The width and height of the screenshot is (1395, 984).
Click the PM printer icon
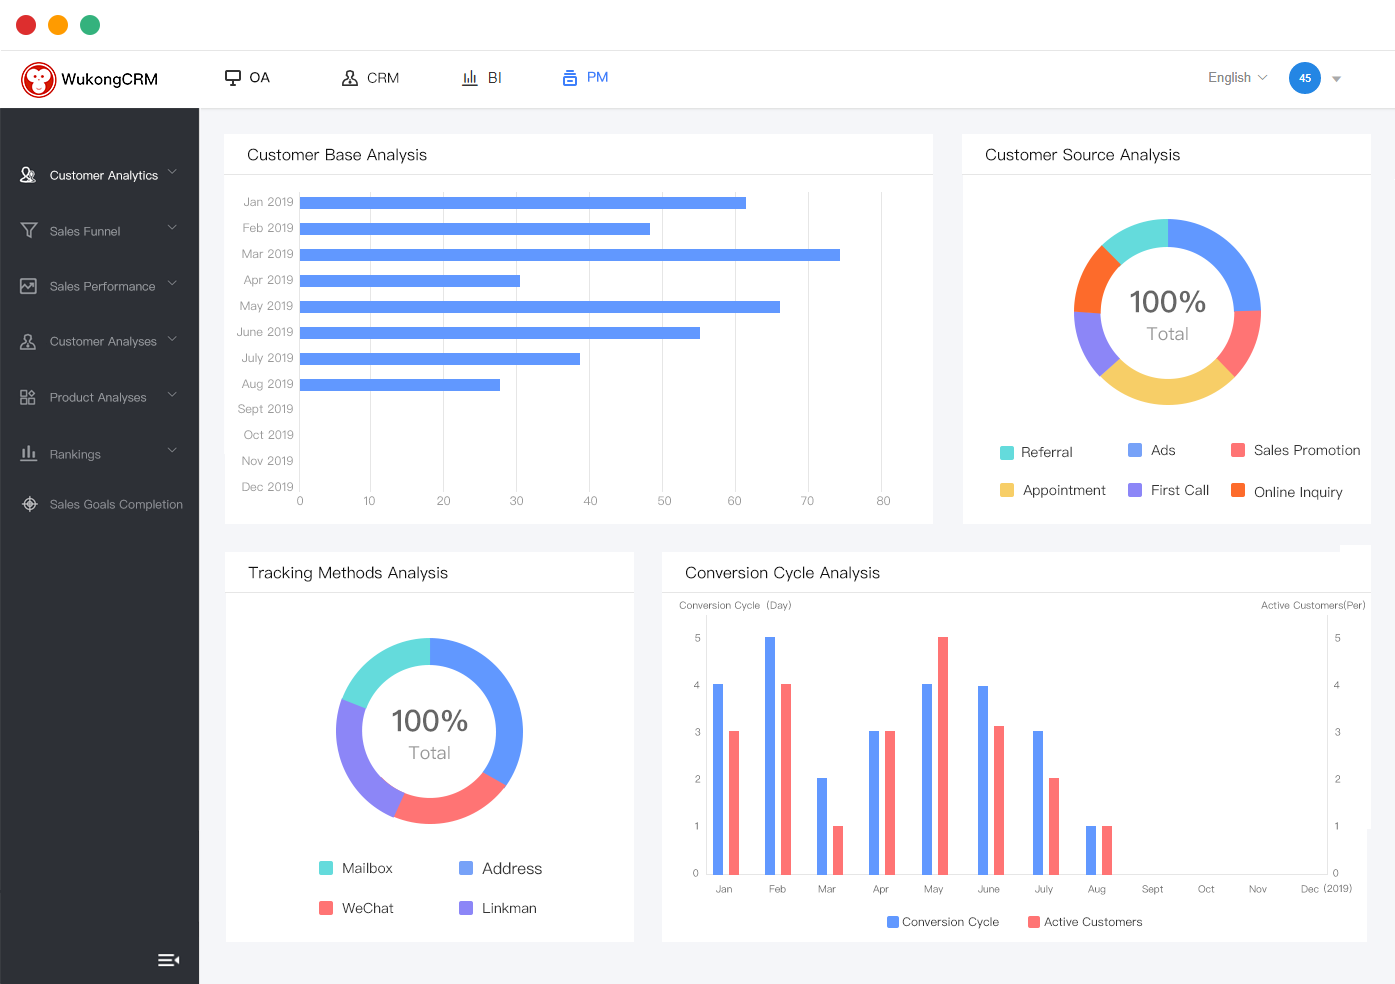pyautogui.click(x=570, y=78)
